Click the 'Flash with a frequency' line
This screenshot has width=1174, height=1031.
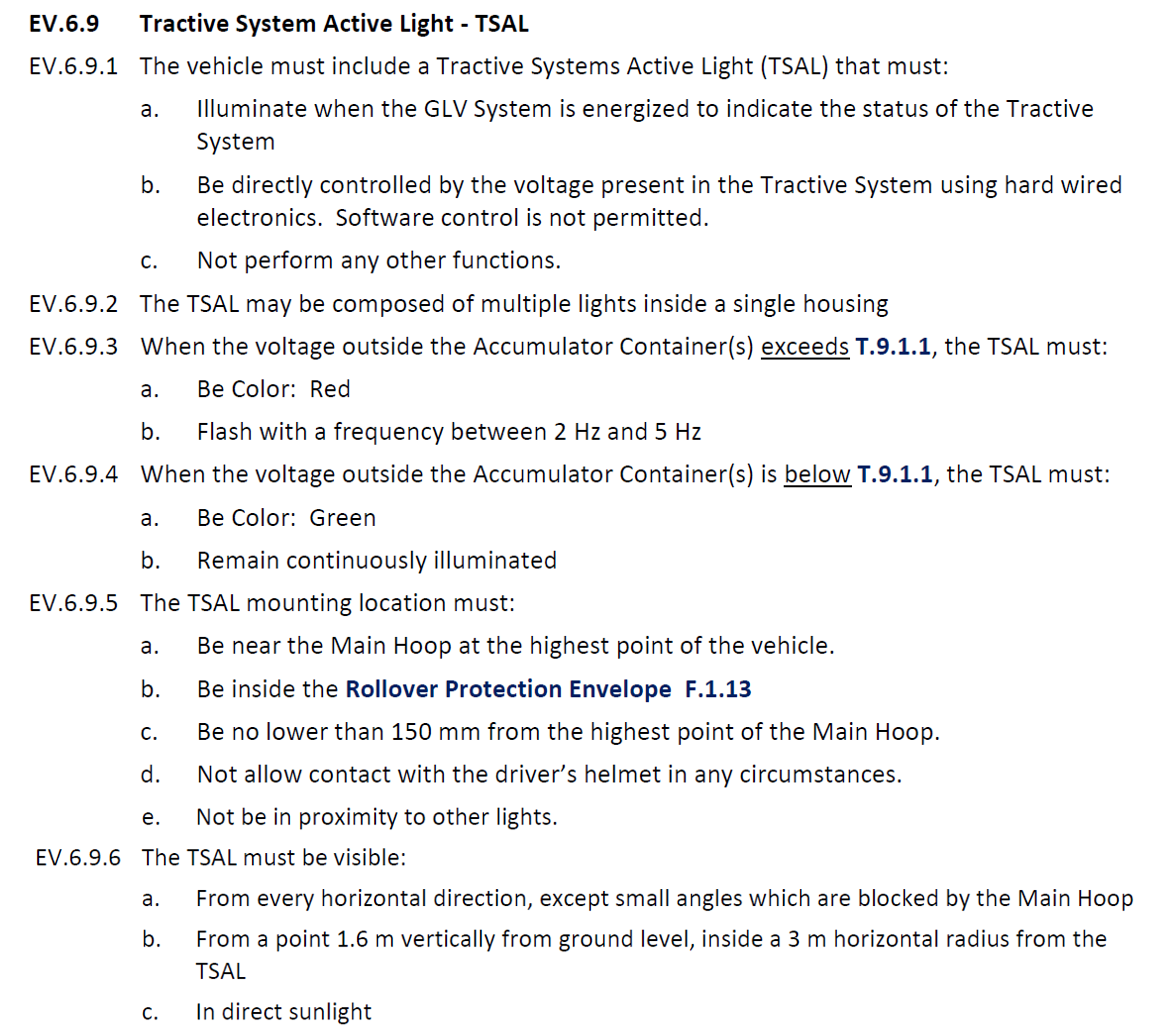point(448,432)
